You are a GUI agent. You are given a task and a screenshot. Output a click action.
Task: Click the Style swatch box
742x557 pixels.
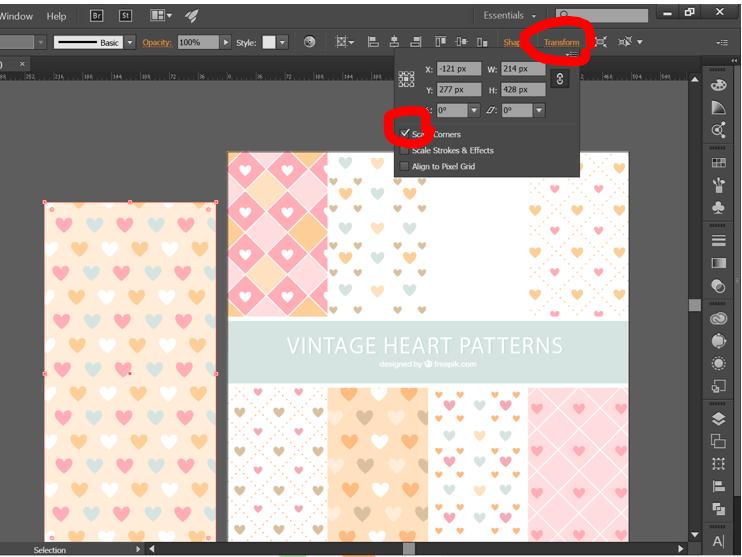pos(269,42)
